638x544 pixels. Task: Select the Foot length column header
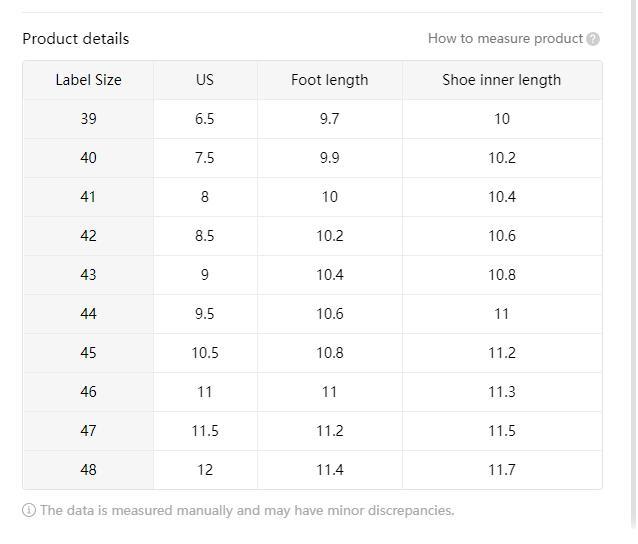click(330, 80)
